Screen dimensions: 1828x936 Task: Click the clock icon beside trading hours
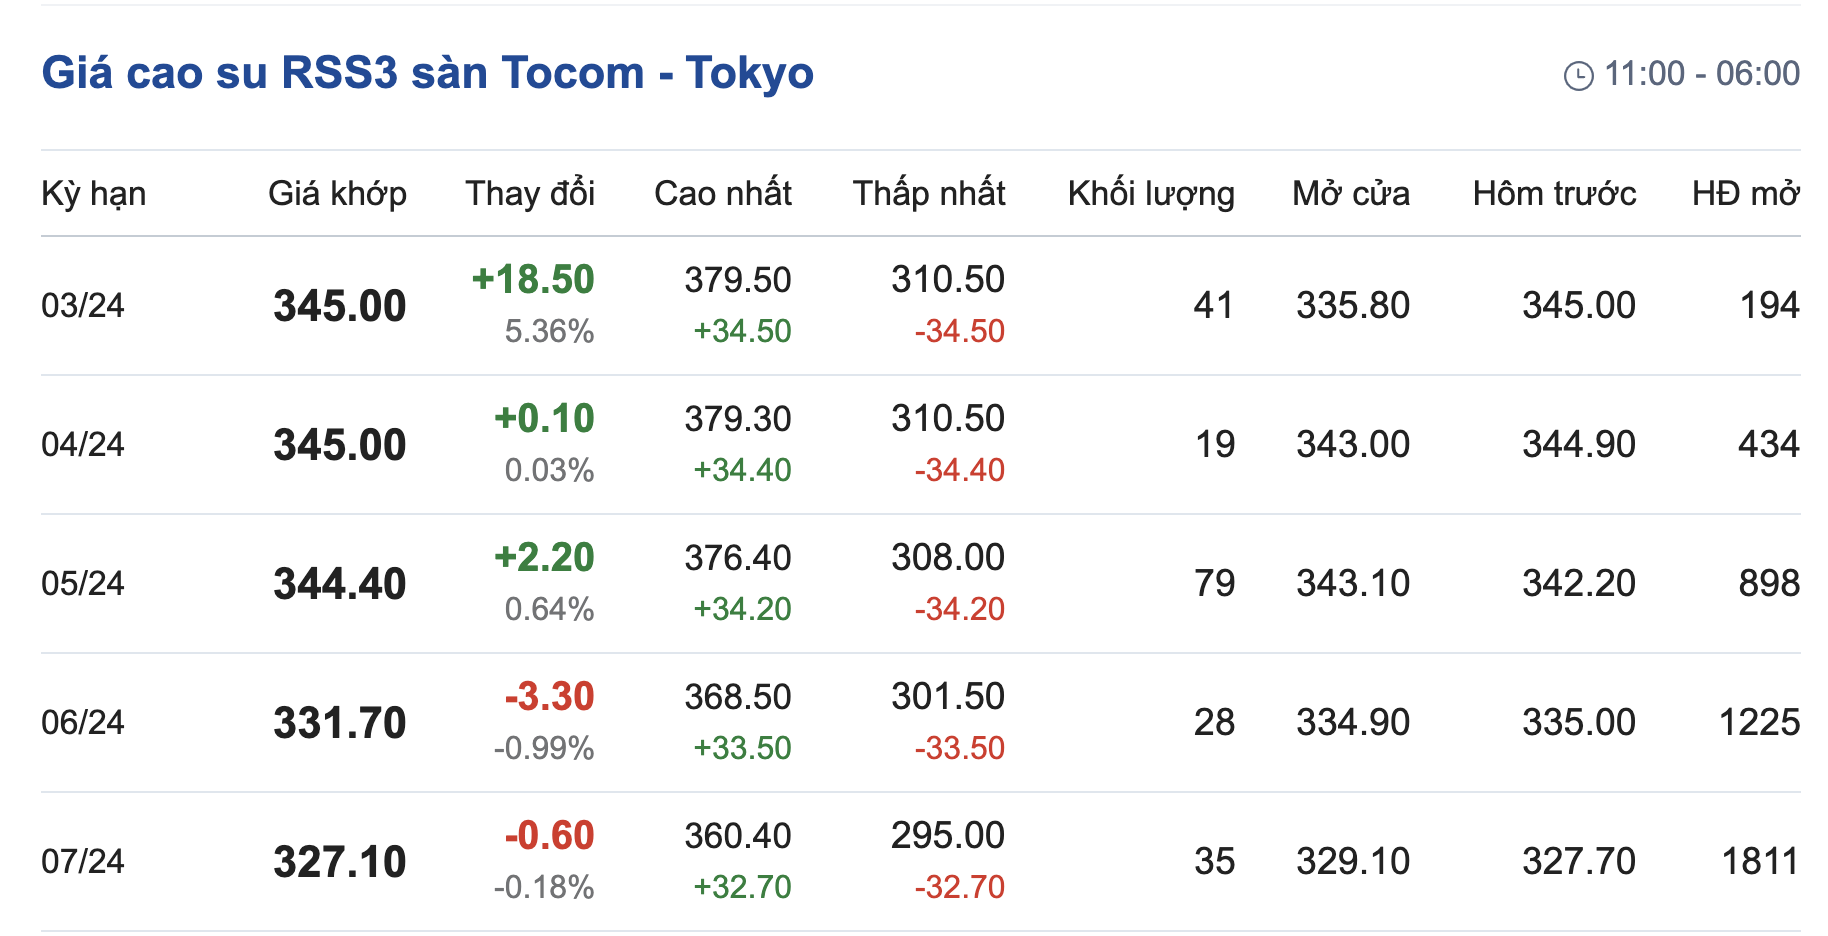[1578, 75]
